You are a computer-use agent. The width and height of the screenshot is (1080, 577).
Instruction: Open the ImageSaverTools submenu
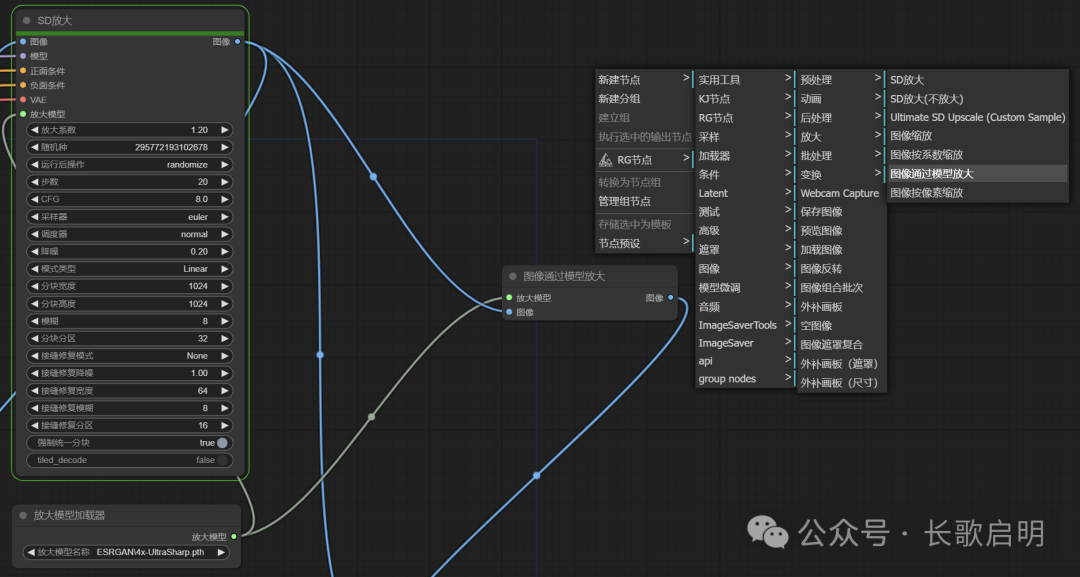pyautogui.click(x=745, y=325)
